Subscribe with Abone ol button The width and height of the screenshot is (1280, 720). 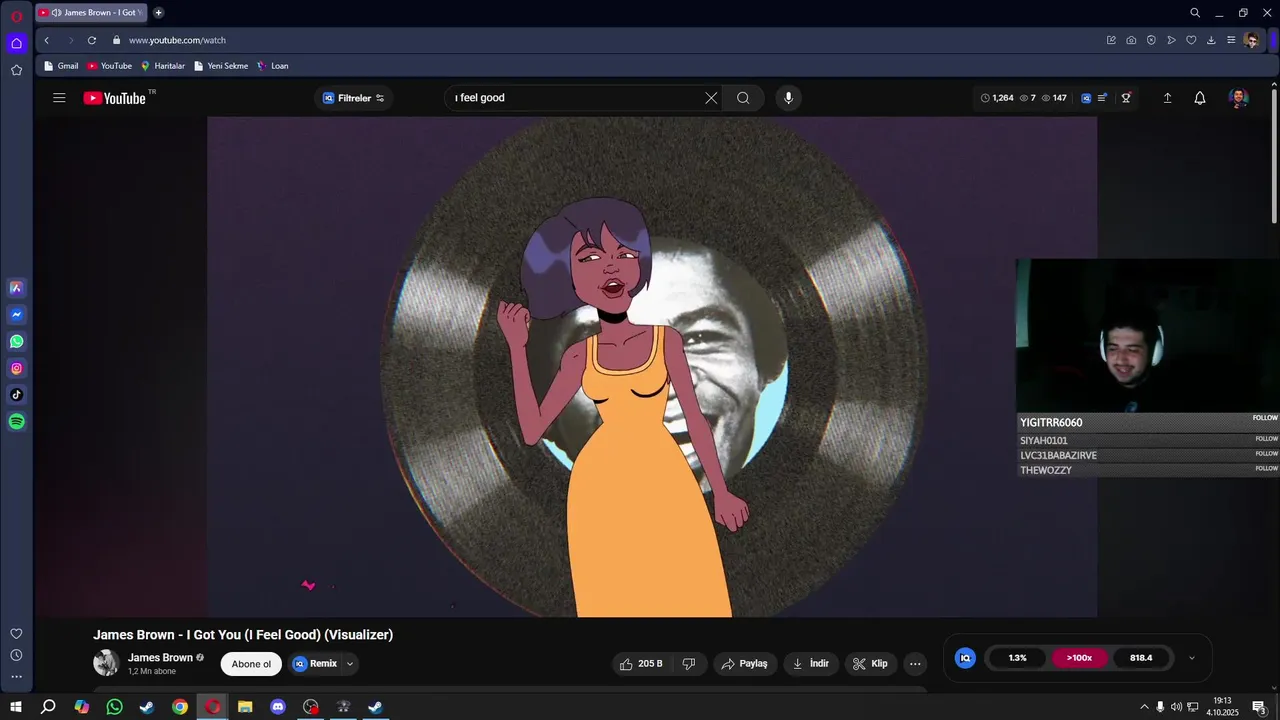[251, 664]
